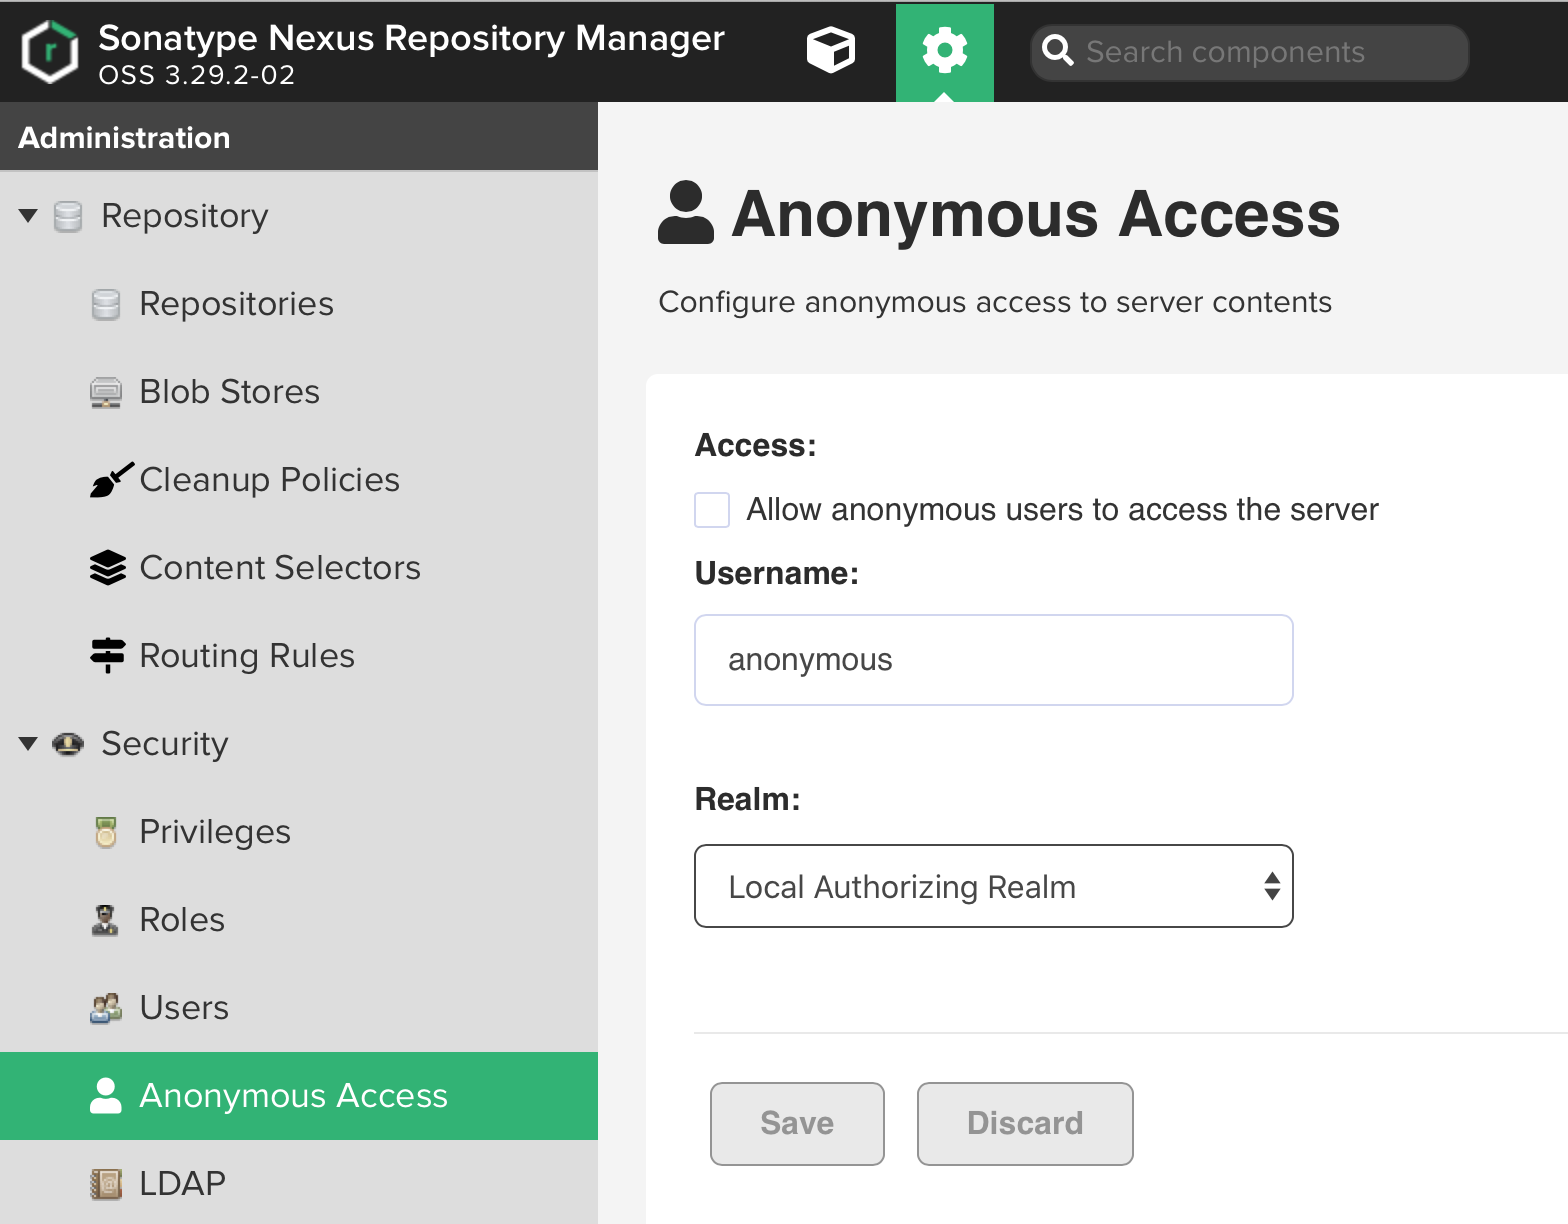Image resolution: width=1568 pixels, height=1224 pixels.
Task: Click 'Configure anonymous access to server contents' text
Action: click(x=995, y=302)
